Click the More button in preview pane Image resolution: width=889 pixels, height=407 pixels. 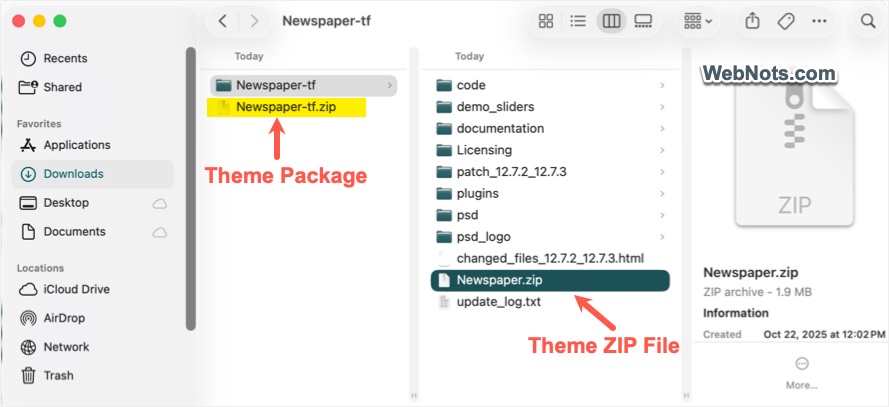click(802, 373)
